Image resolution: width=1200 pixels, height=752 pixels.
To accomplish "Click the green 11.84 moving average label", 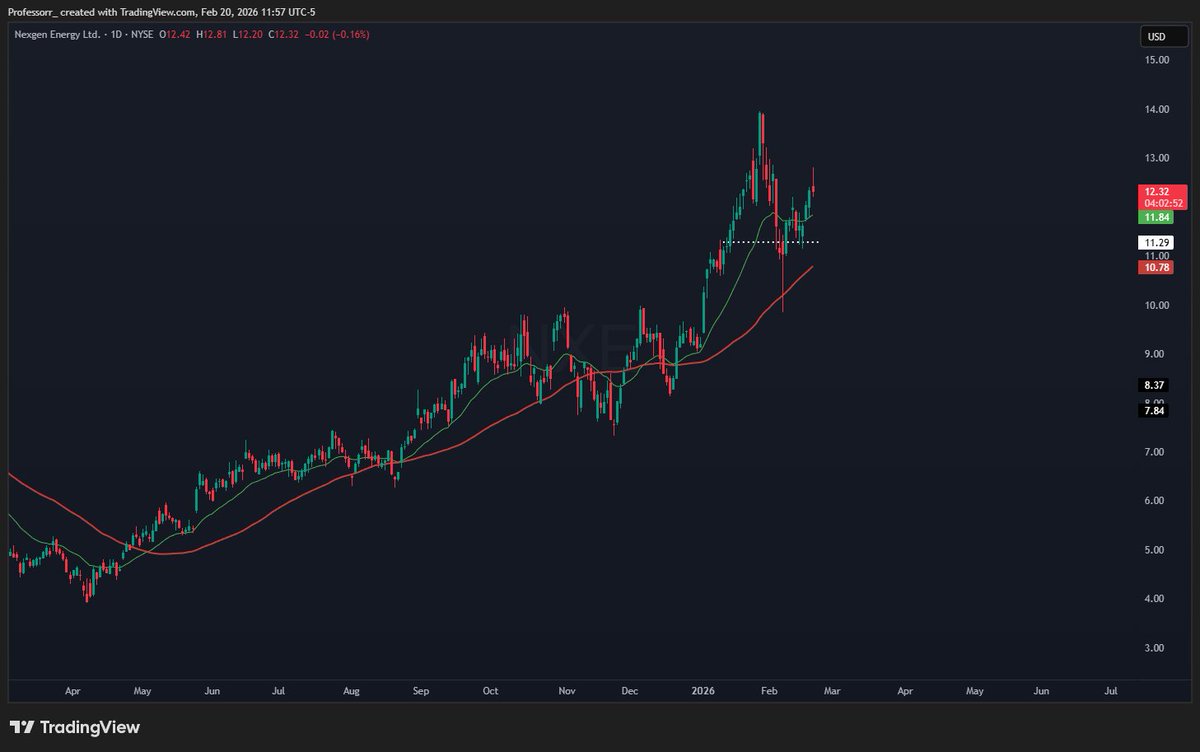I will 1156,216.
